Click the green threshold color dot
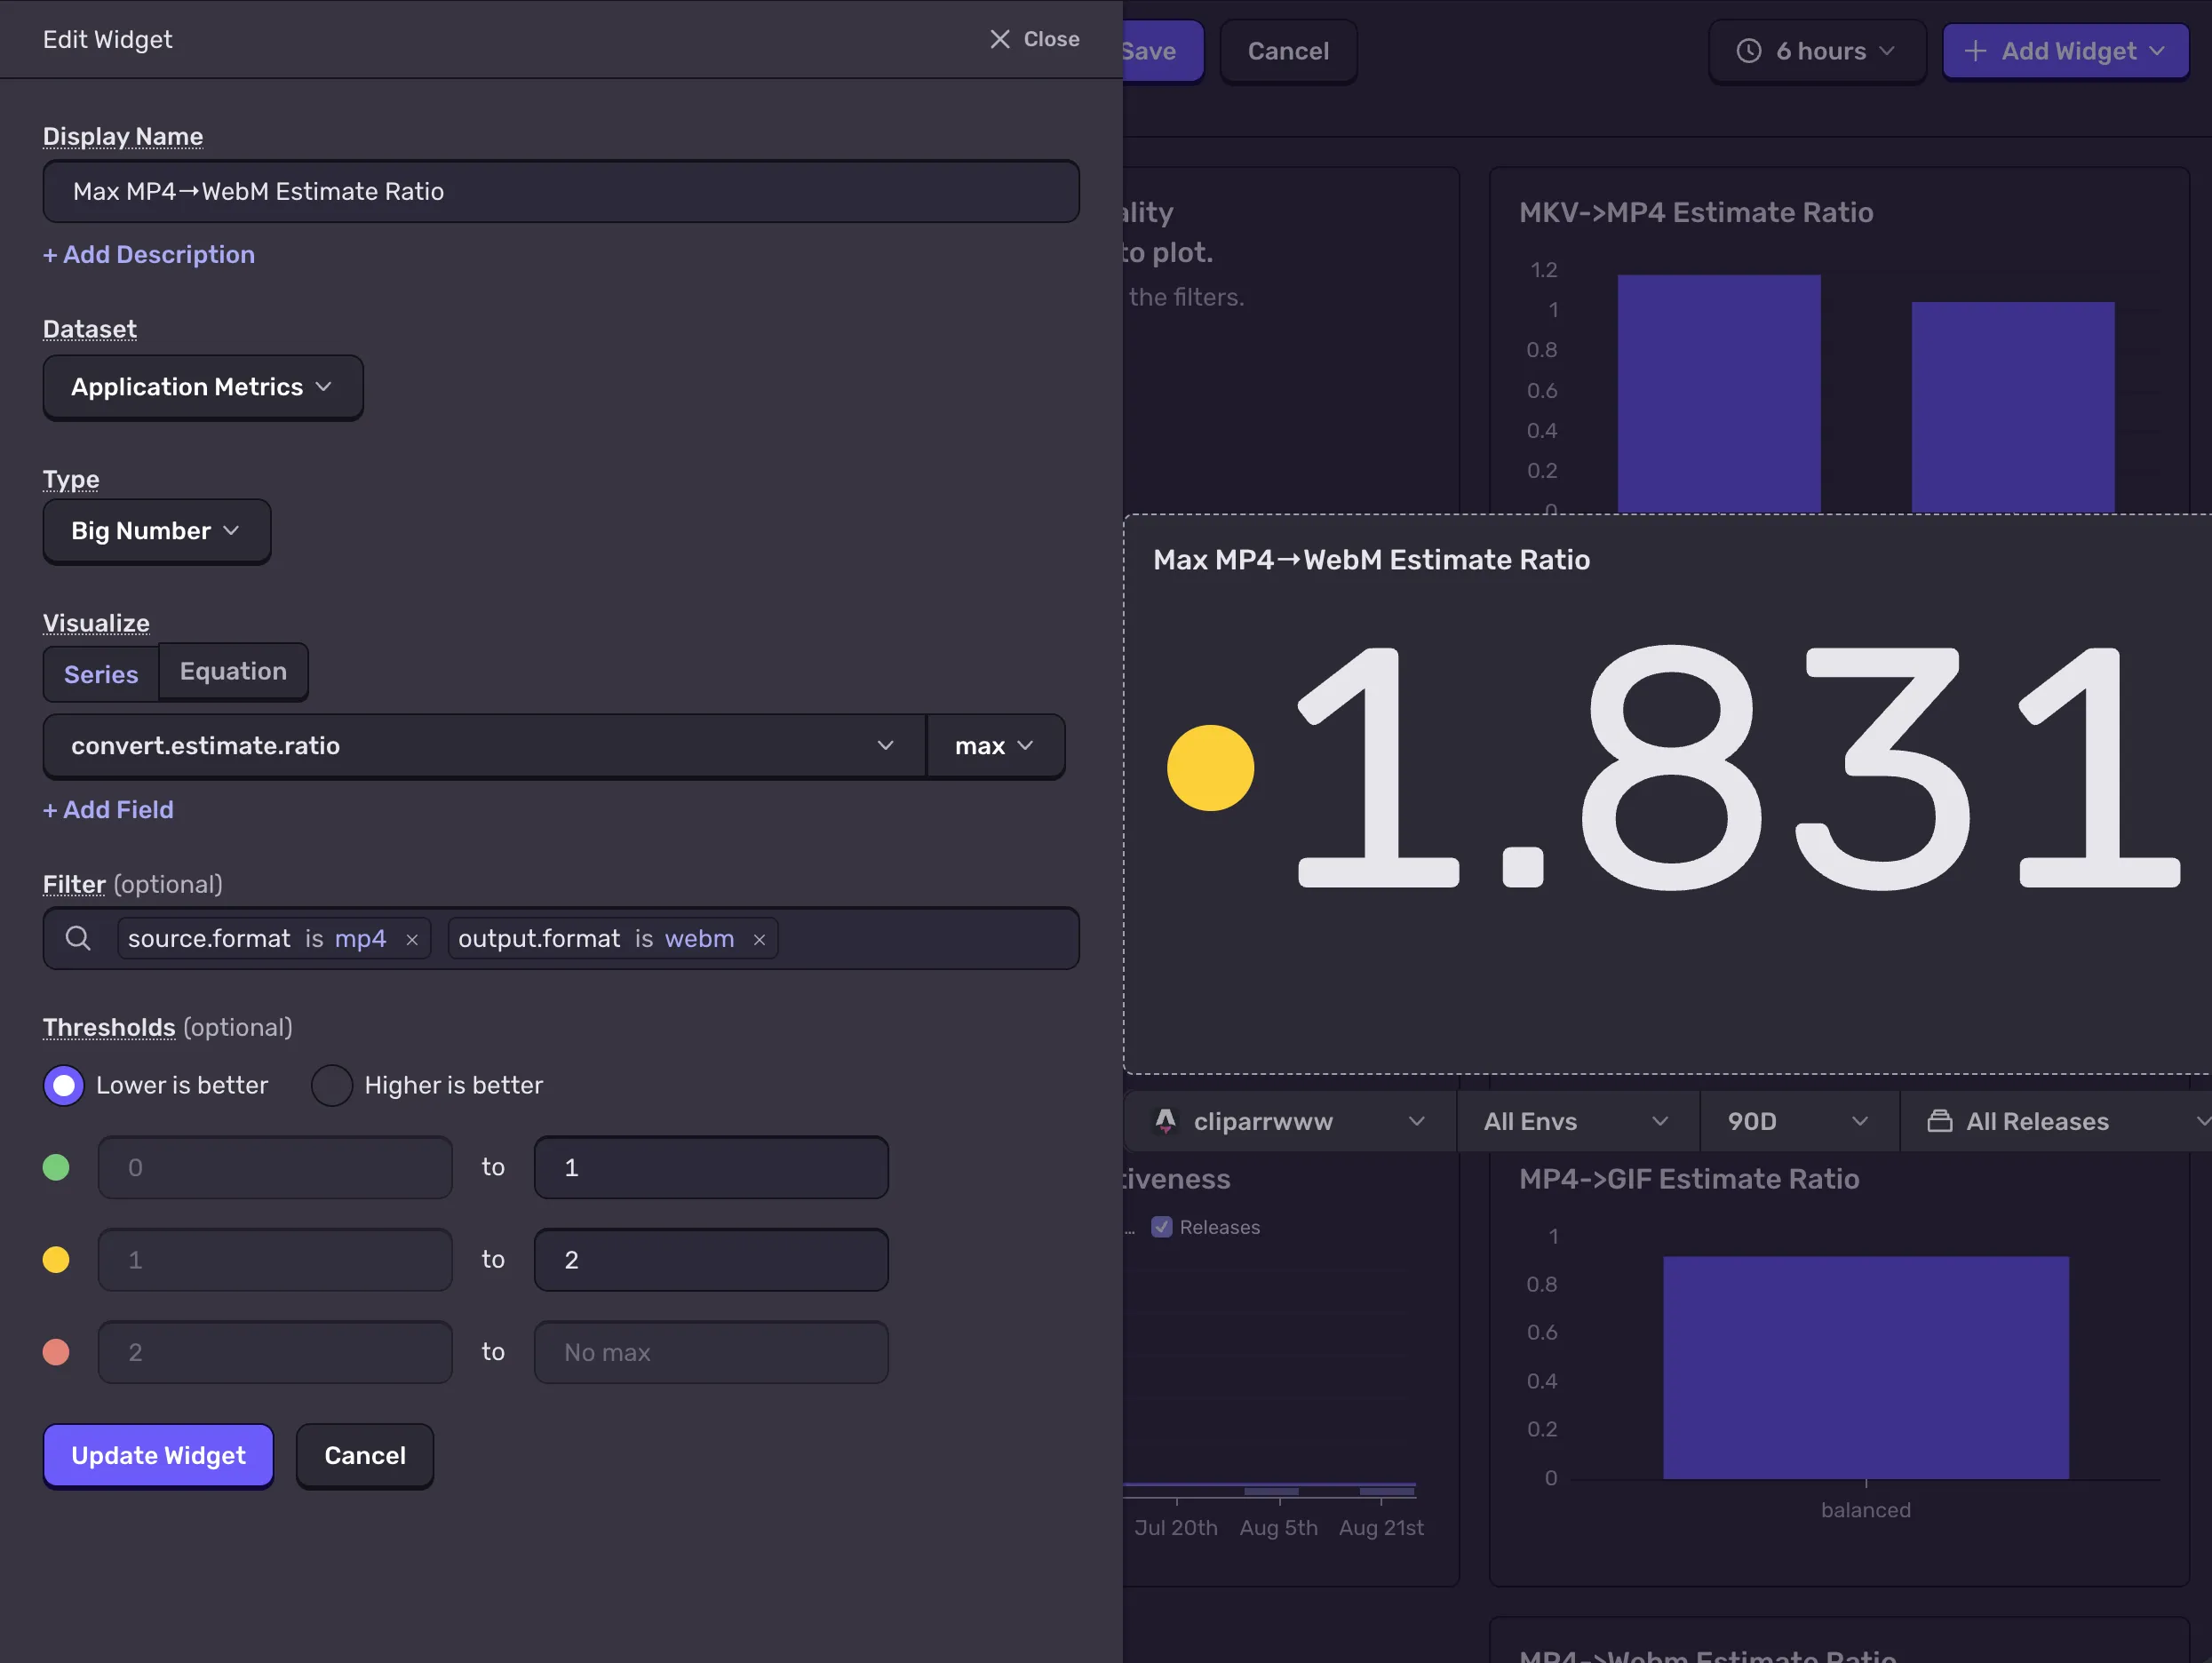The height and width of the screenshot is (1663, 2212). tap(56, 1167)
